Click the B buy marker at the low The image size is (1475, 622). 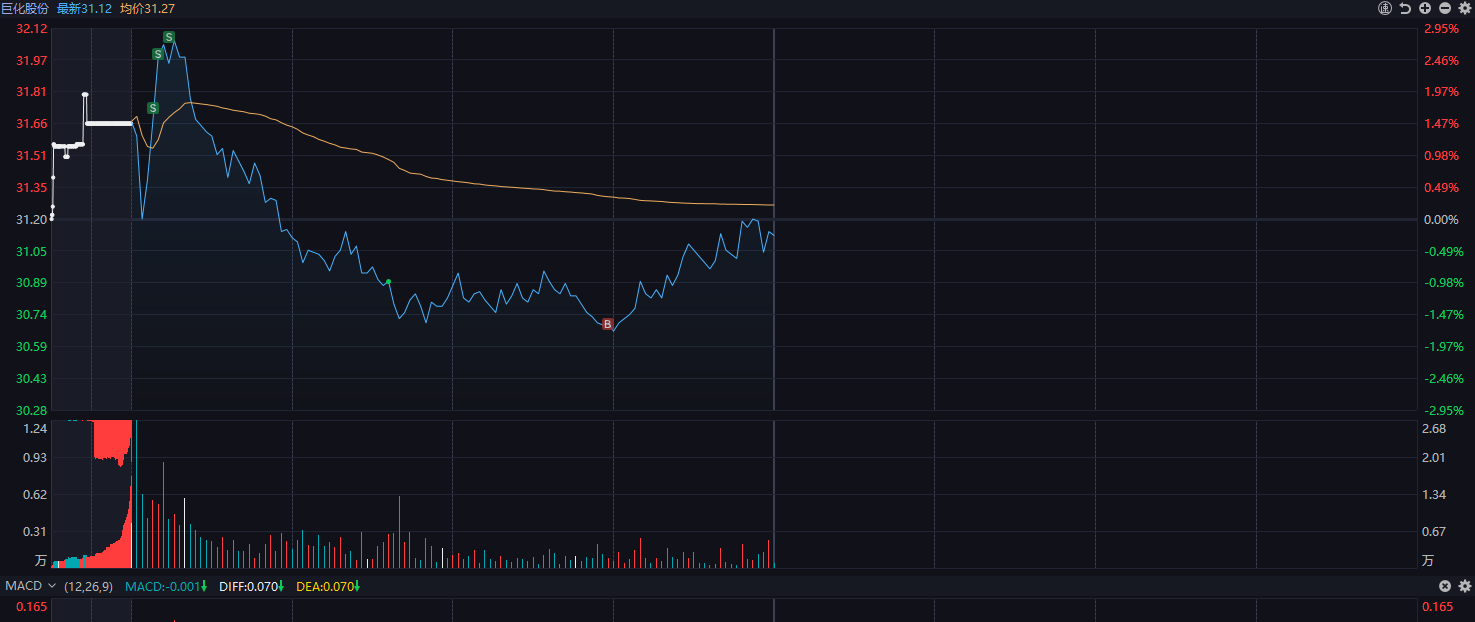point(607,324)
